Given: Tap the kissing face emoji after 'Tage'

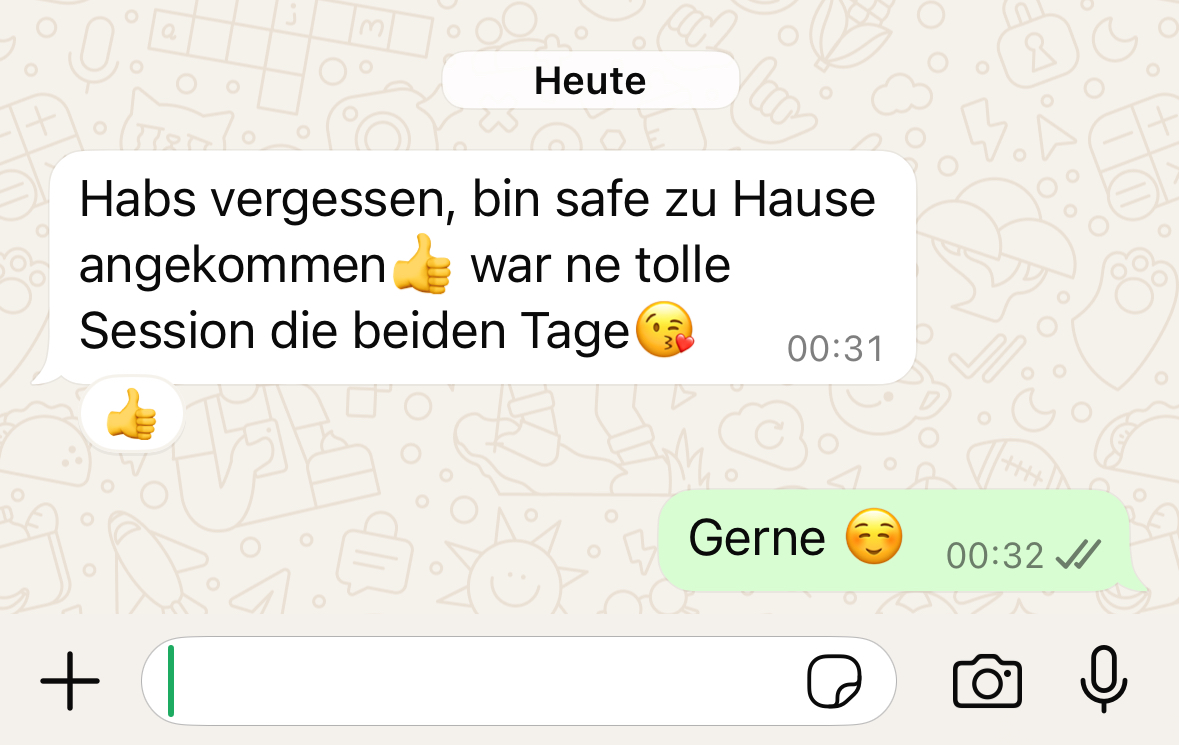Looking at the screenshot, I should [665, 329].
